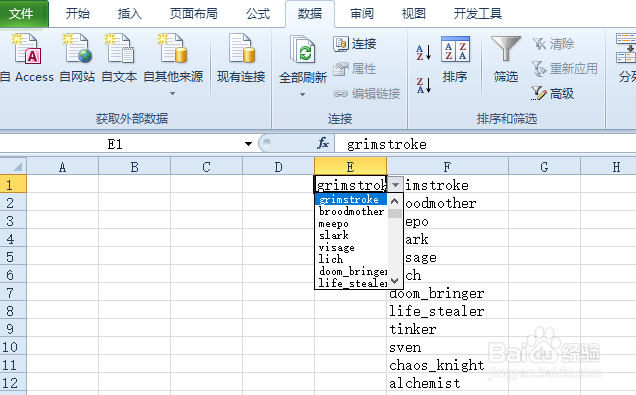The image size is (636, 395).
Task: Expand the Refresh All dropdown arrow
Action: [x=303, y=94]
